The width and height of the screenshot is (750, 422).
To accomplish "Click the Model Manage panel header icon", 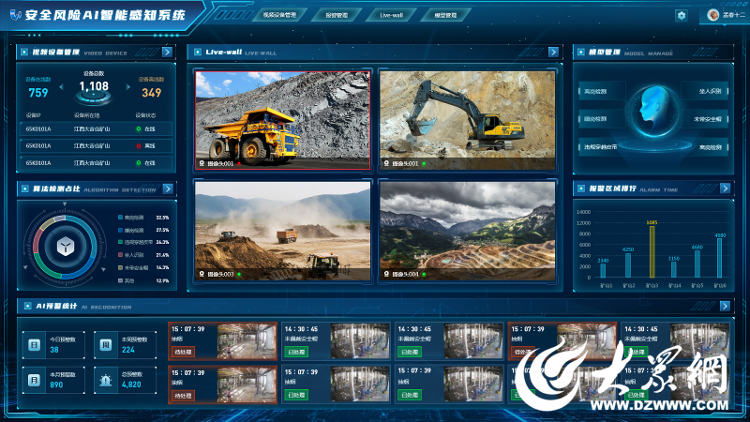I will pyautogui.click(x=581, y=52).
